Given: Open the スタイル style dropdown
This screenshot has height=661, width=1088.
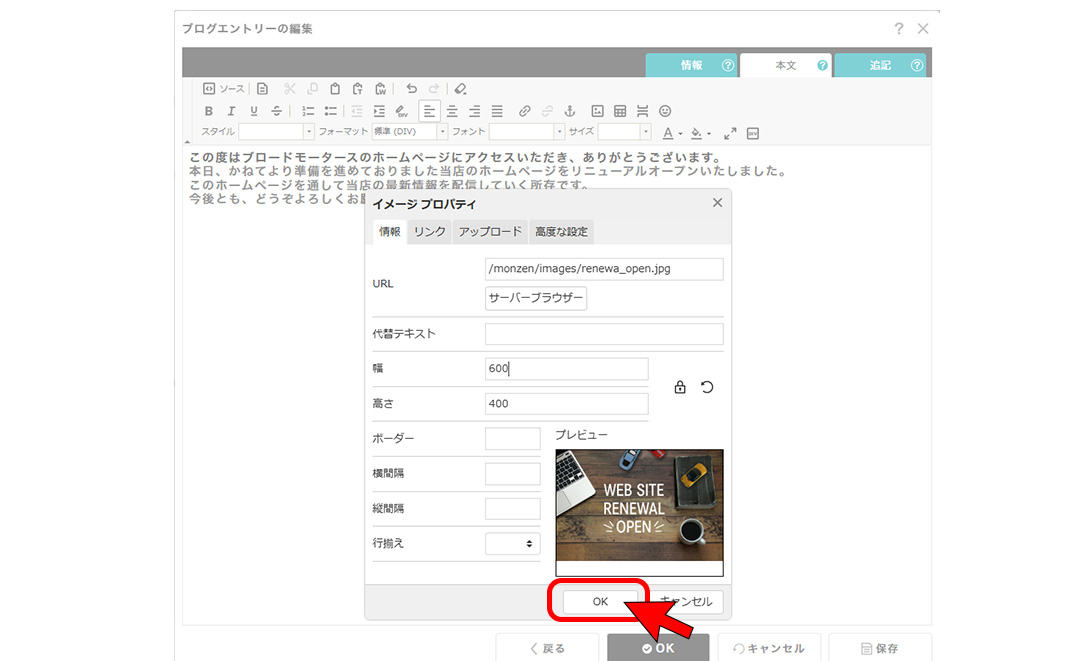Looking at the screenshot, I should [276, 132].
